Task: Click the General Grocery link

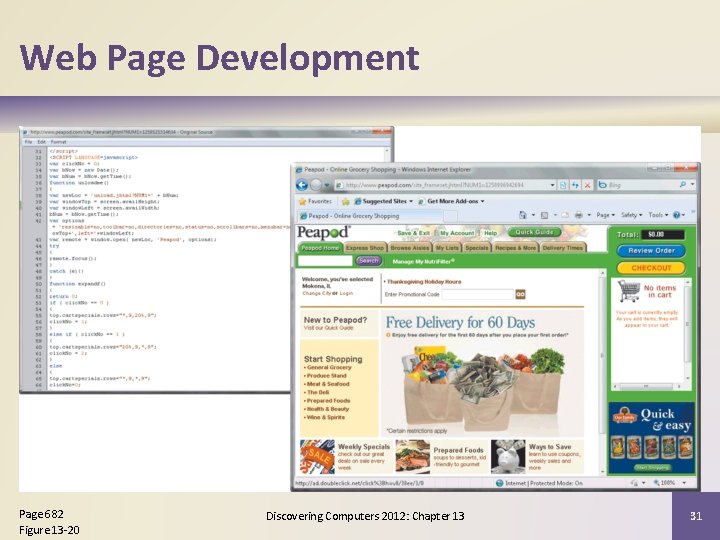Action: (329, 367)
